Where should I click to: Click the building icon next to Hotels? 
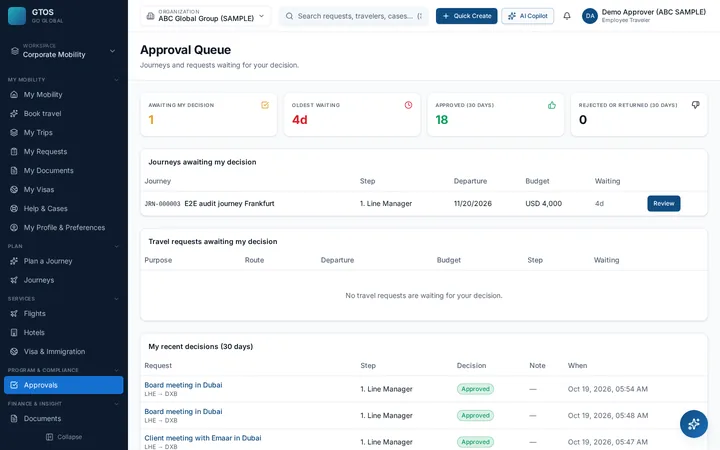coord(14,332)
